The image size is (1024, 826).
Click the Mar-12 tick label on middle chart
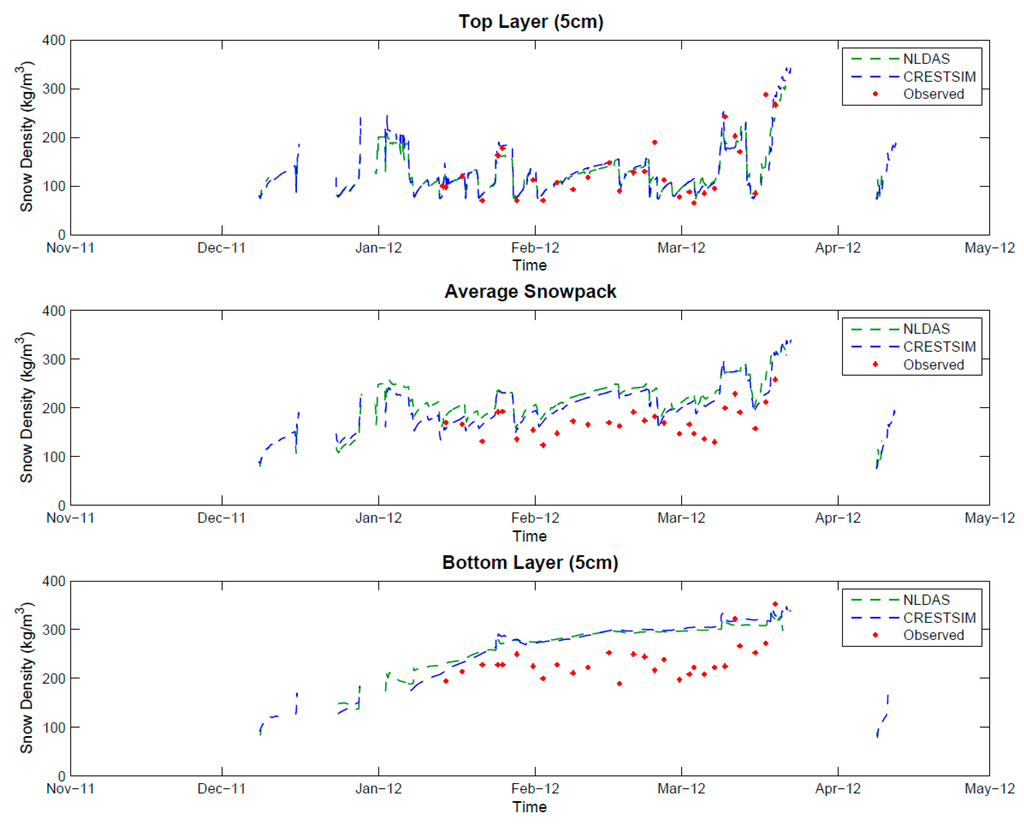tap(682, 518)
